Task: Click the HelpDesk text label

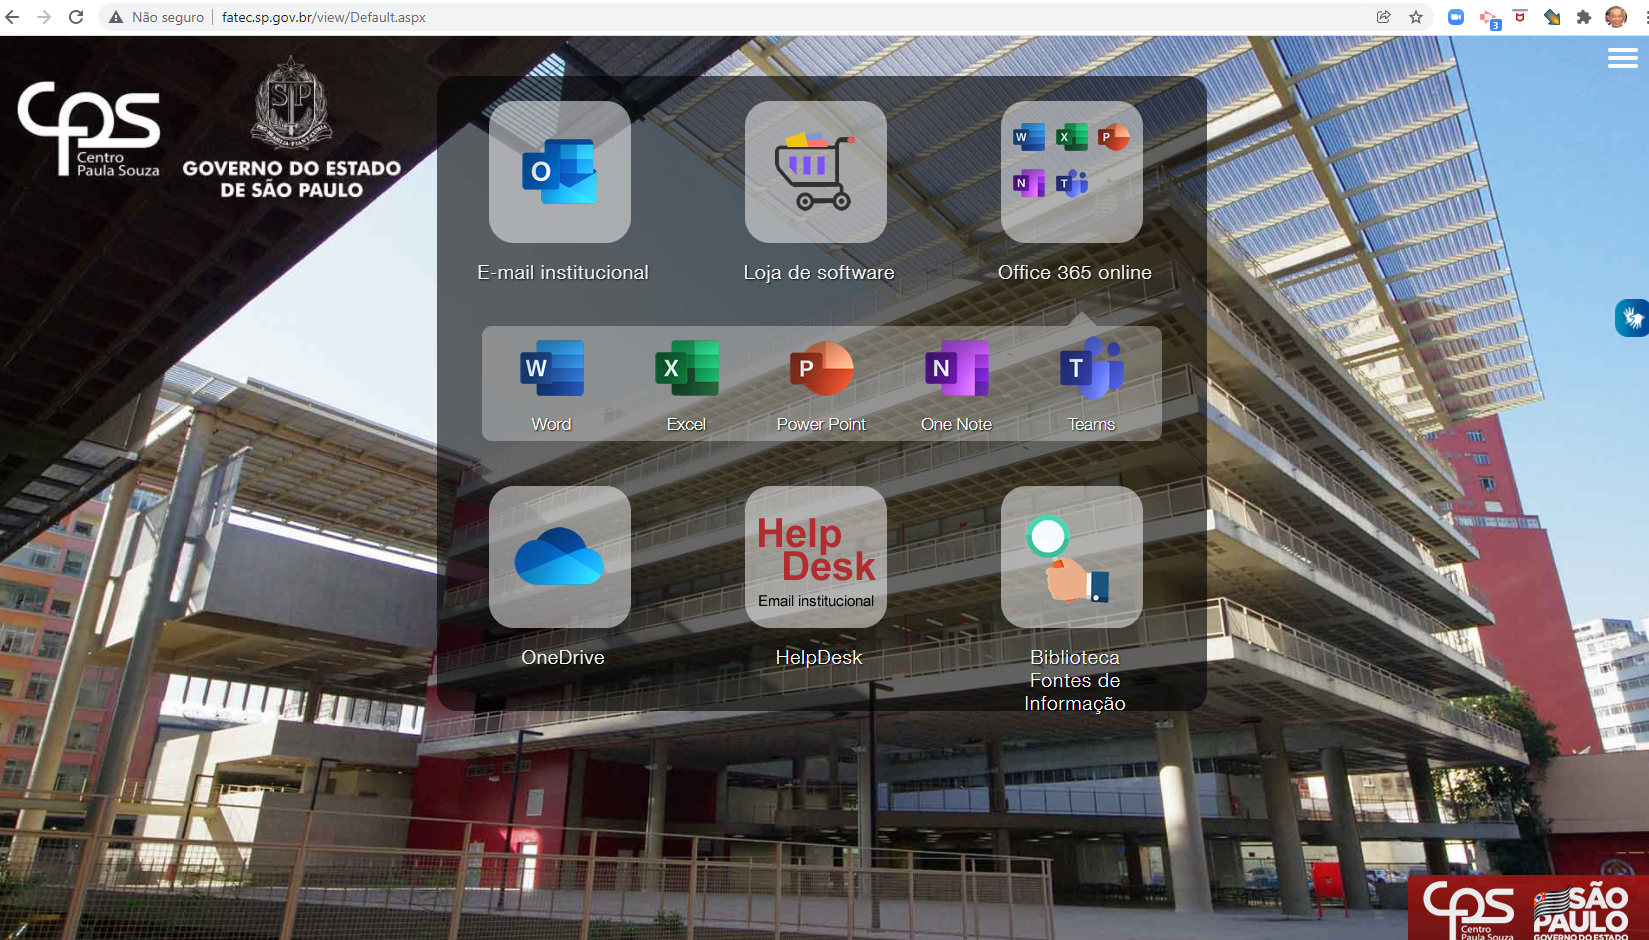Action: [819, 658]
